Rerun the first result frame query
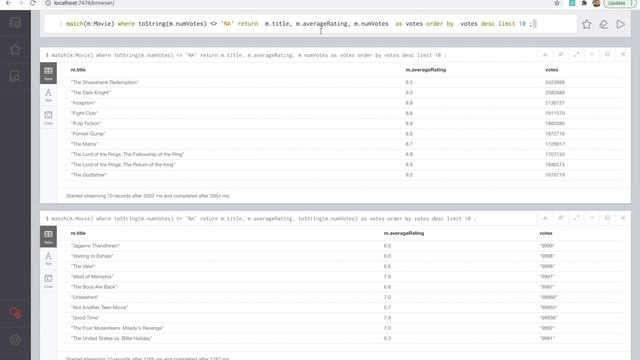This screenshot has width=640, height=360. pos(607,55)
